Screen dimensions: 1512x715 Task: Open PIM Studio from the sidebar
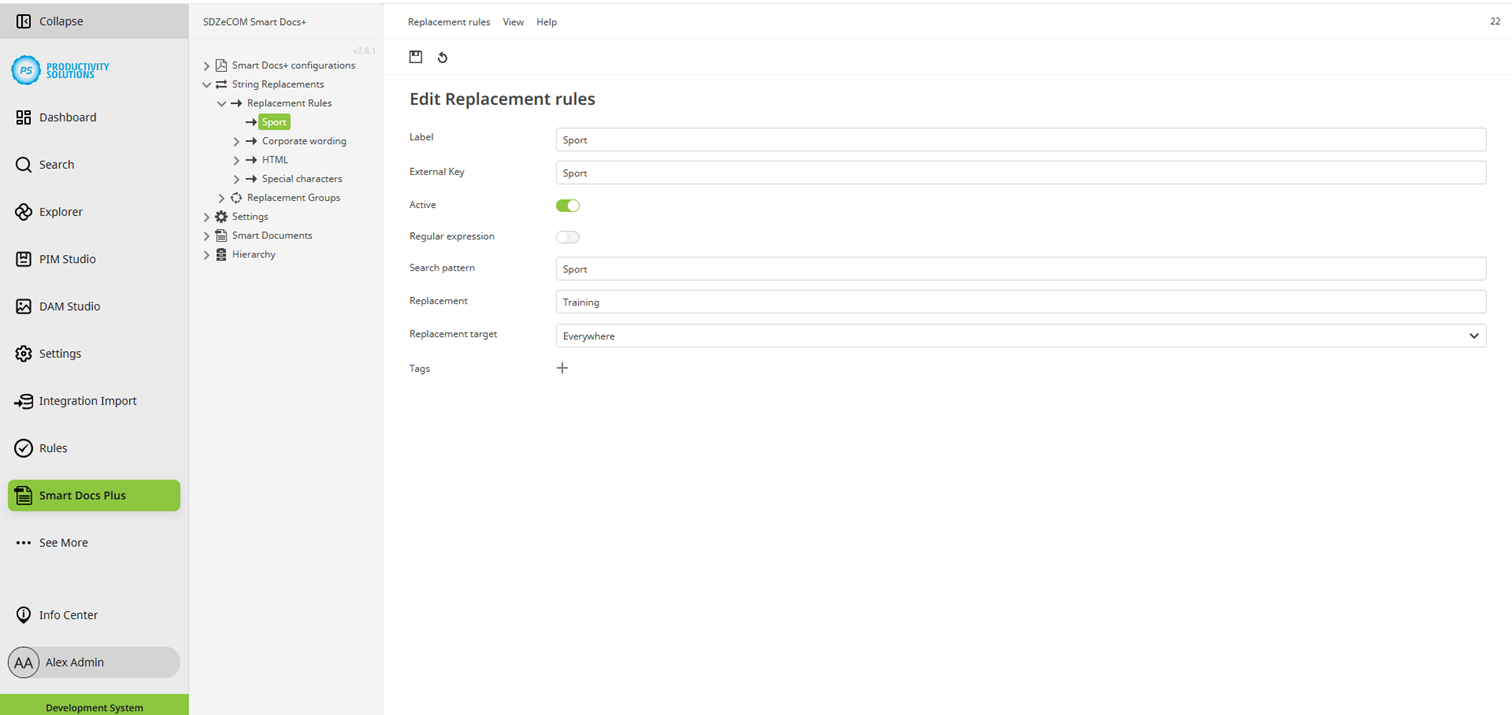coord(23,259)
